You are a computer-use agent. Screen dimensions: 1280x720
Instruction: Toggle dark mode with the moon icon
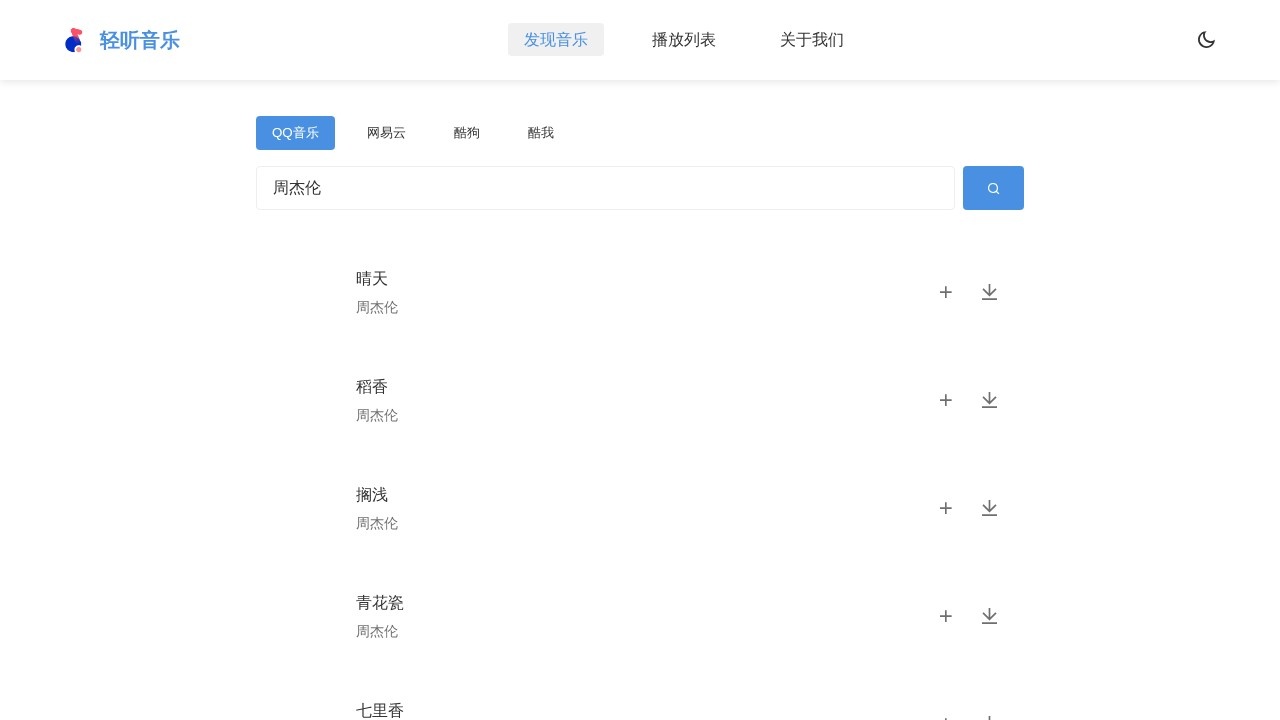pos(1207,40)
